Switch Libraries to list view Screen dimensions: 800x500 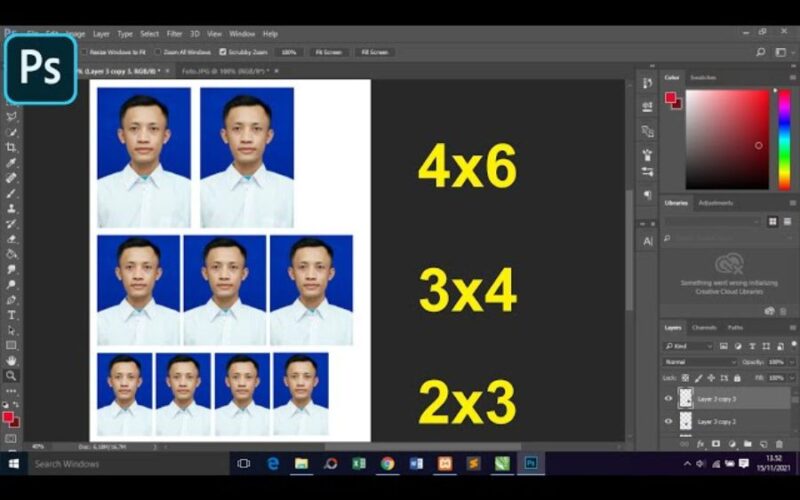[x=787, y=221]
